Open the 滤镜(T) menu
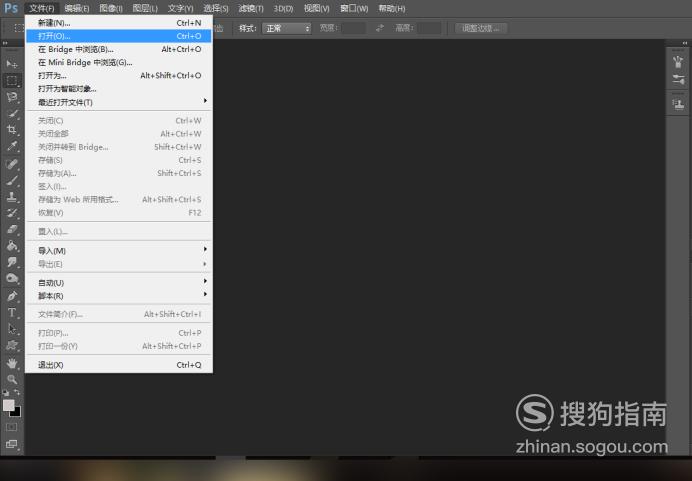 click(251, 8)
